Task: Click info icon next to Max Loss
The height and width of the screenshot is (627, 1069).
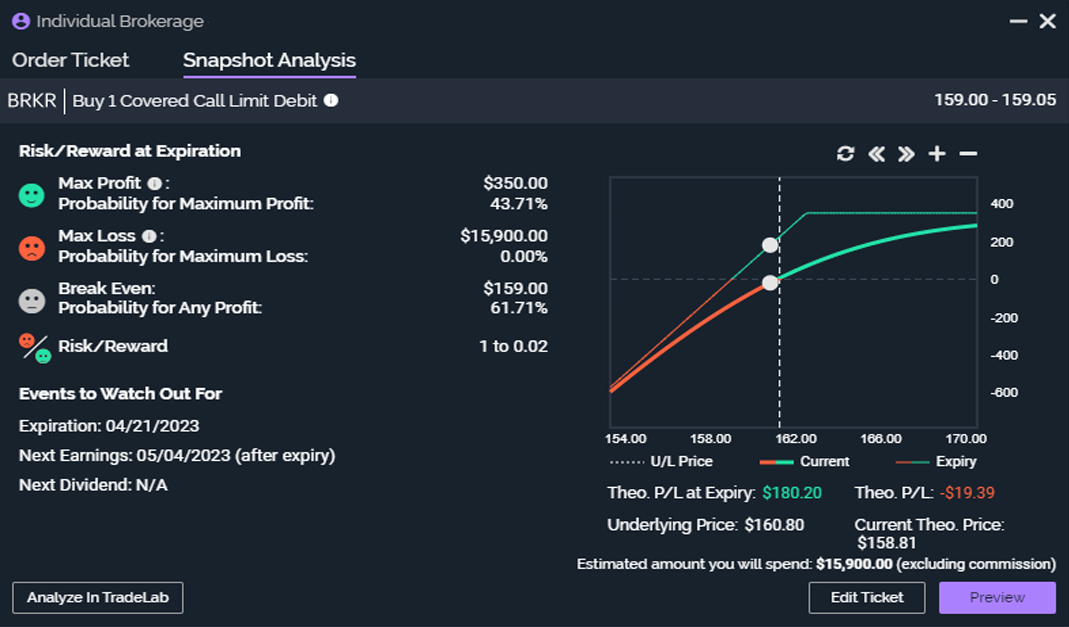Action: [x=149, y=237]
